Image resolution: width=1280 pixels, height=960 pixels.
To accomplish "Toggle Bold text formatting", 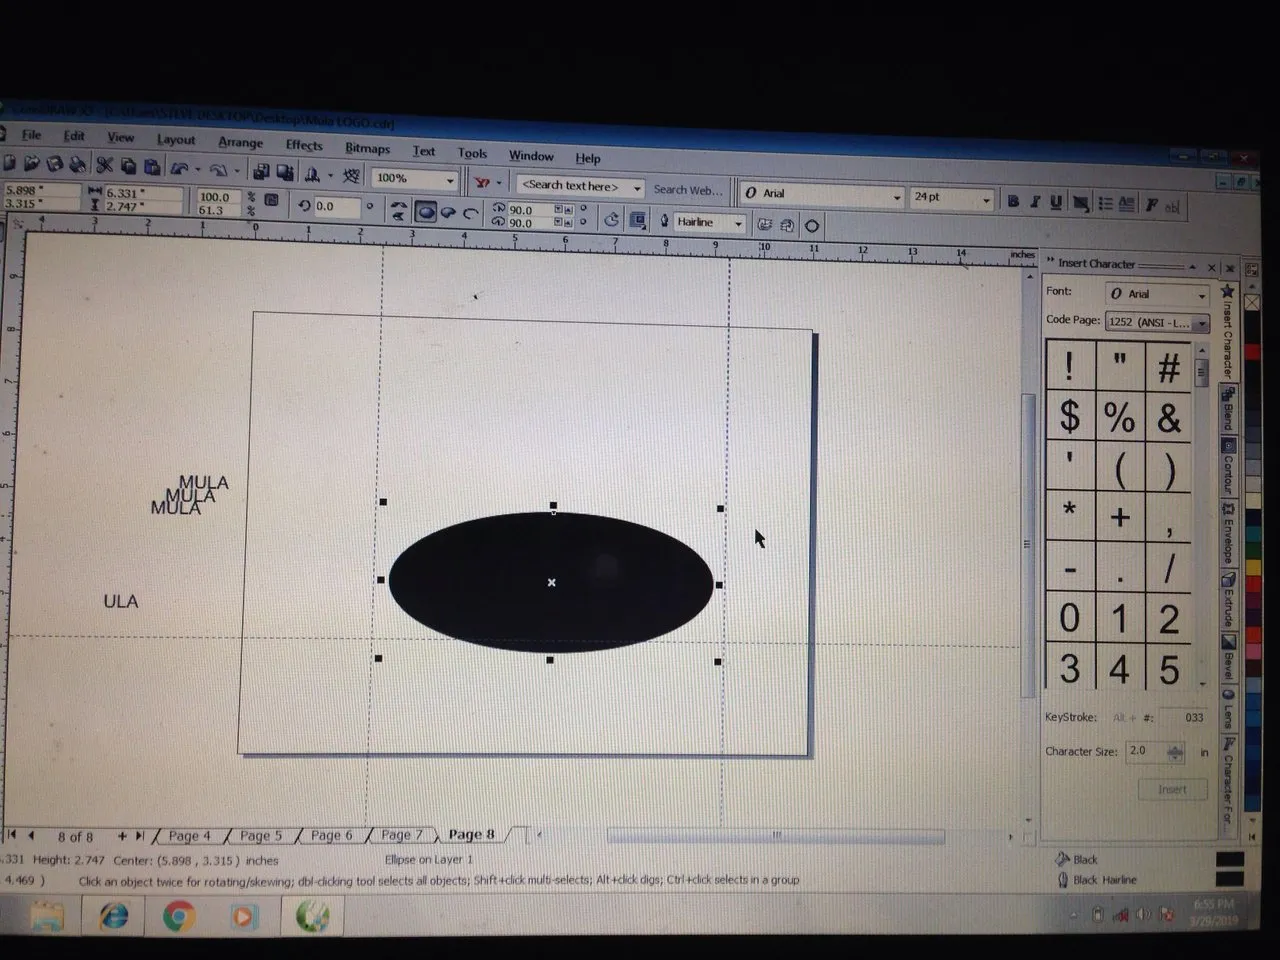I will point(1013,201).
